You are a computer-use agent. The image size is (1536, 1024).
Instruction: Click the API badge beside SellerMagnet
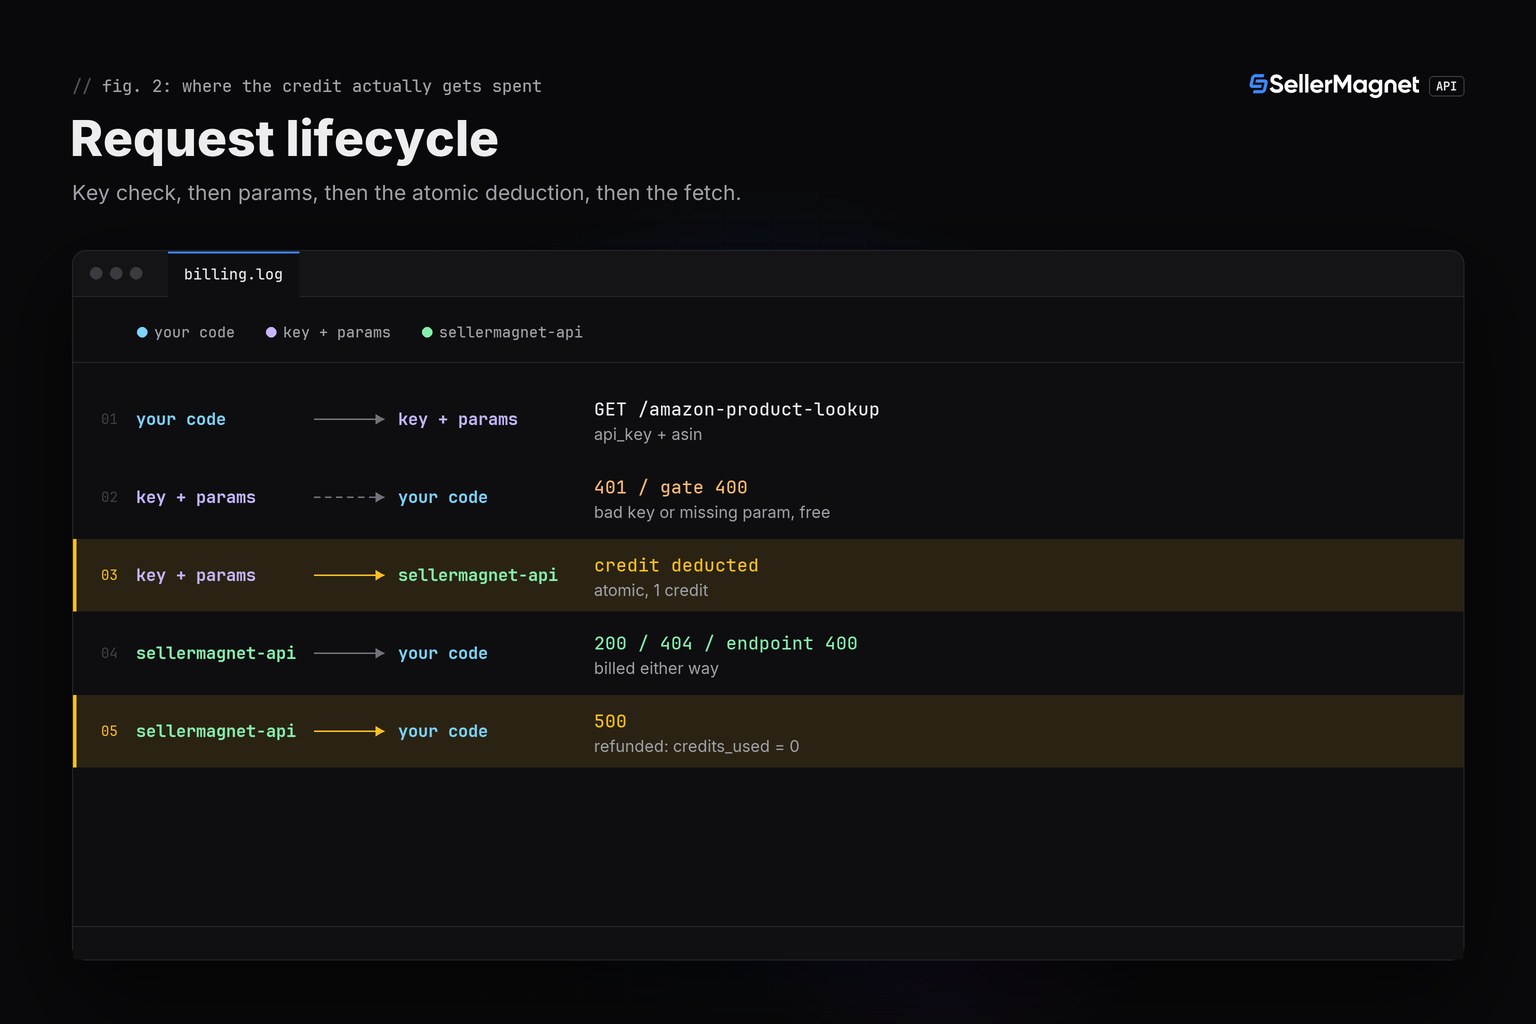click(1446, 86)
